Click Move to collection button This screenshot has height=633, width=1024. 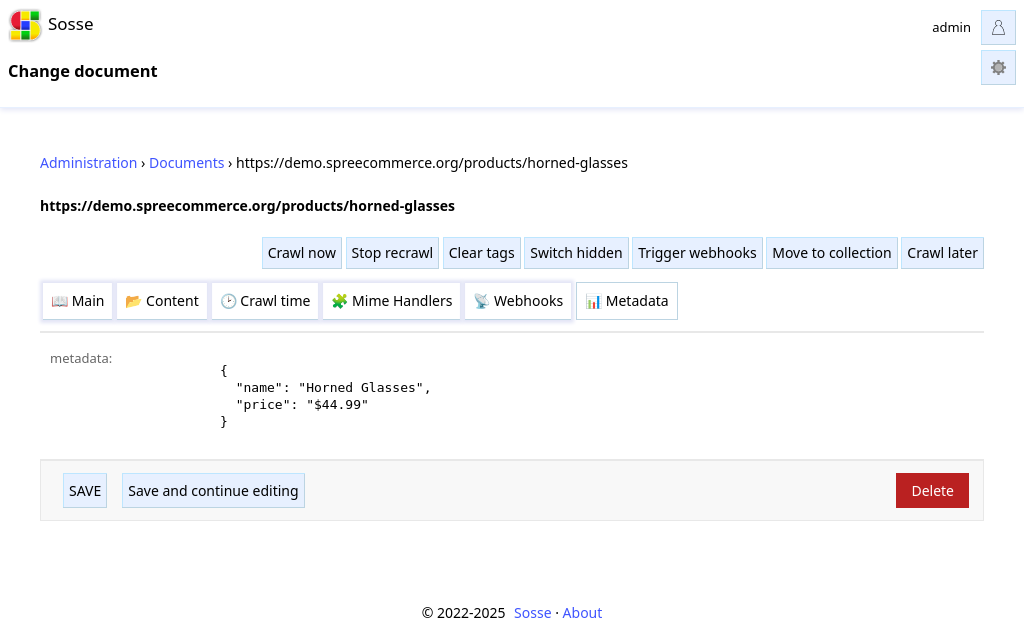831,253
